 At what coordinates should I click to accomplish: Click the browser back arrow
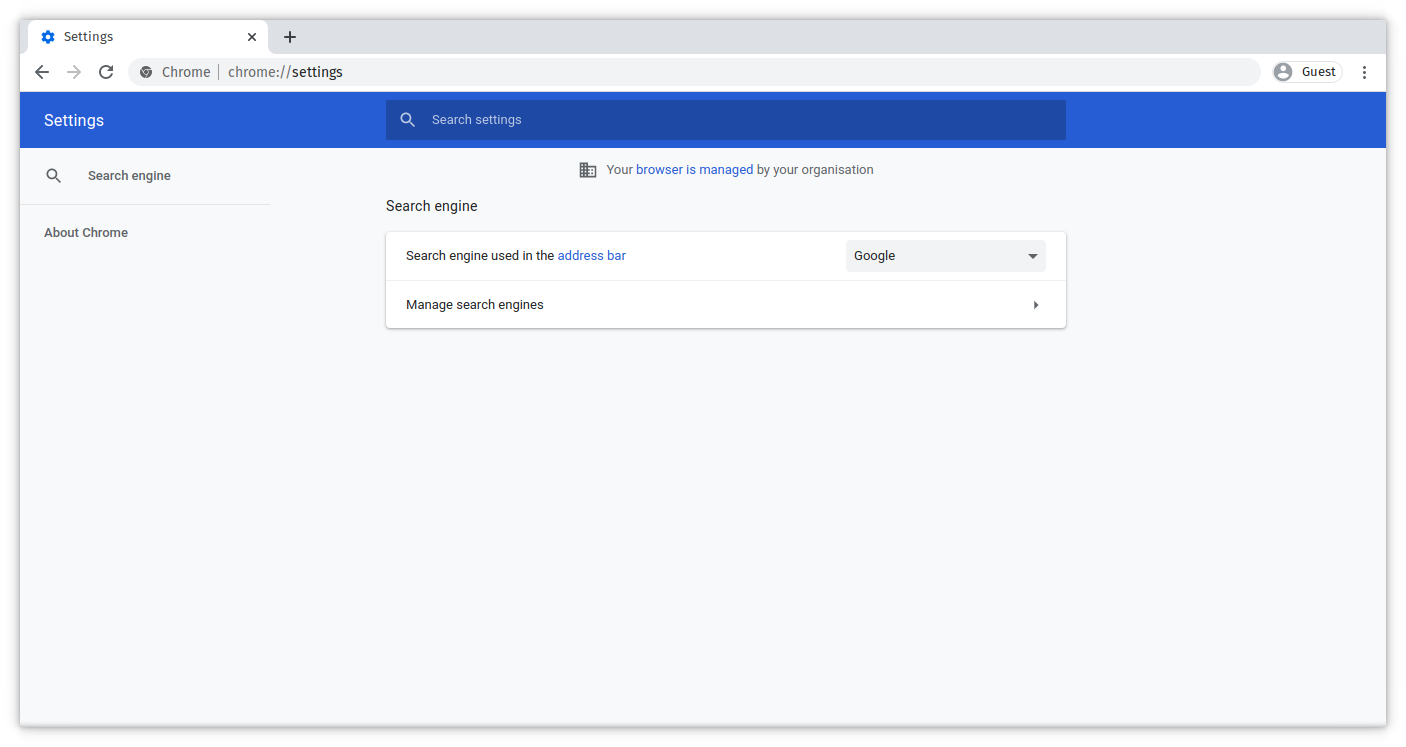pos(42,72)
